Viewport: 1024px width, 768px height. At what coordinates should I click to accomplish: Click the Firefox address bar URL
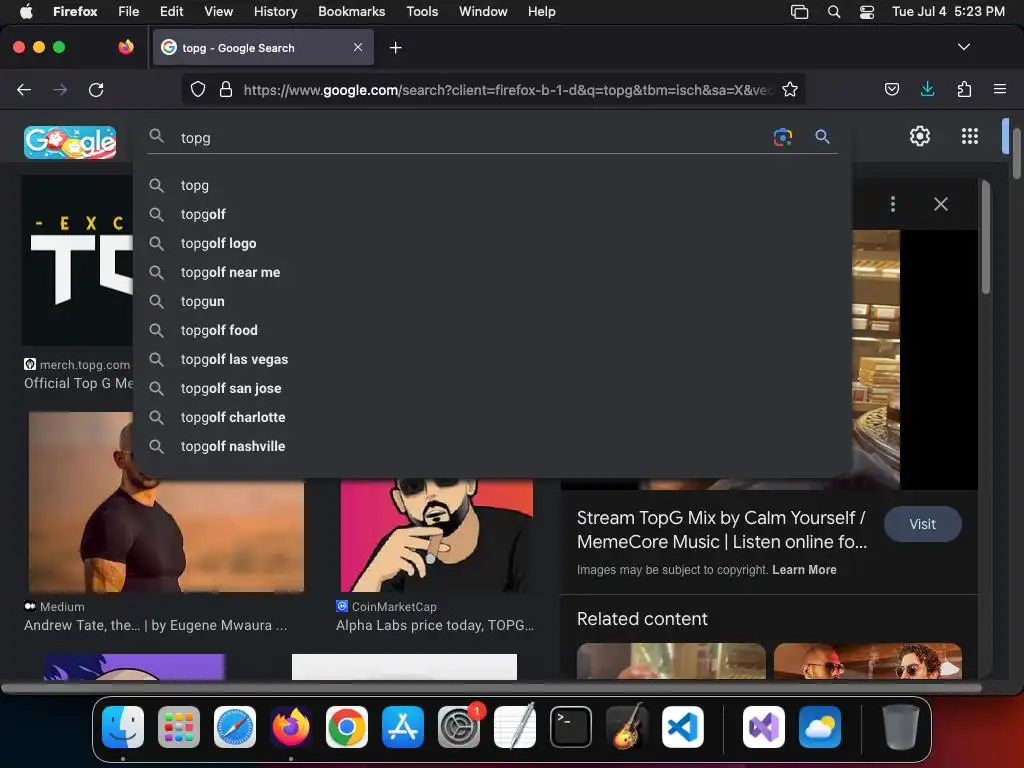pyautogui.click(x=508, y=90)
